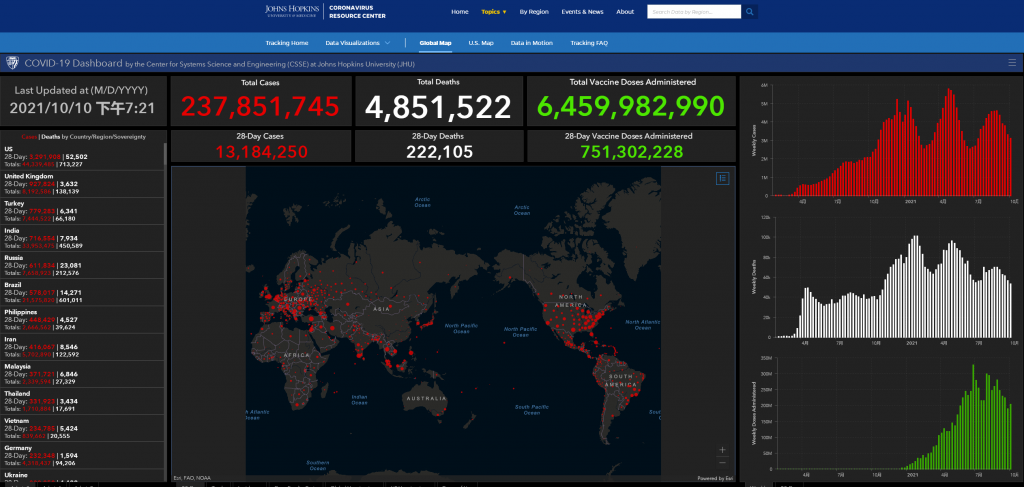Zoom in on the map
Image resolution: width=1024 pixels, height=487 pixels.
click(x=722, y=450)
